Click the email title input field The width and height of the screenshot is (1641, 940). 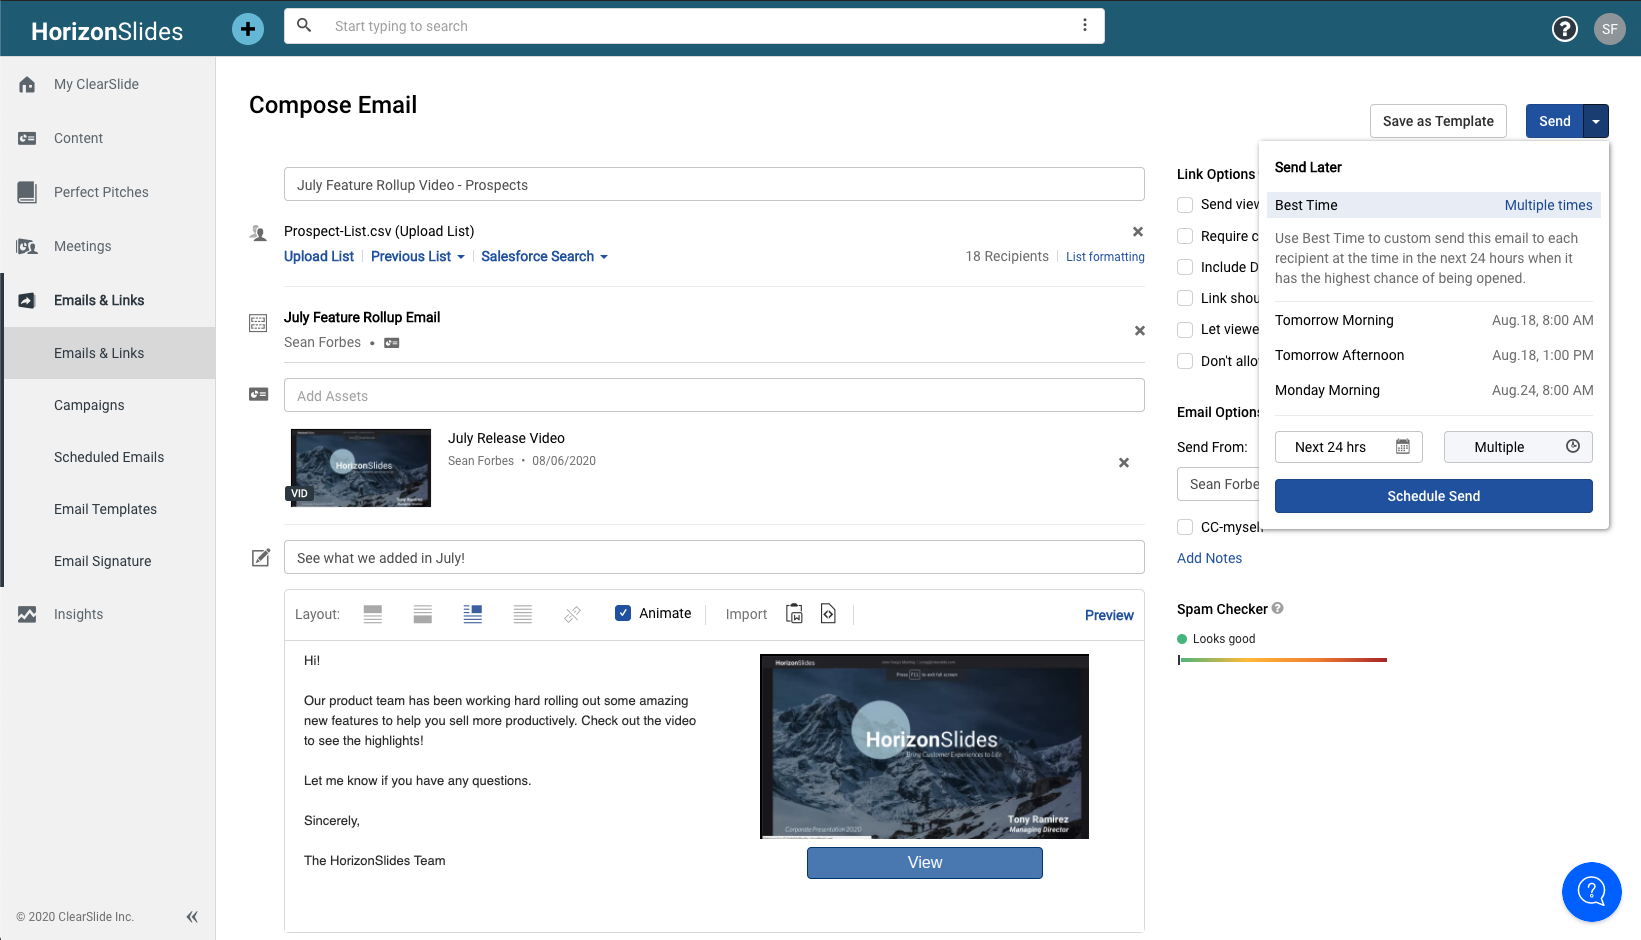pos(714,184)
